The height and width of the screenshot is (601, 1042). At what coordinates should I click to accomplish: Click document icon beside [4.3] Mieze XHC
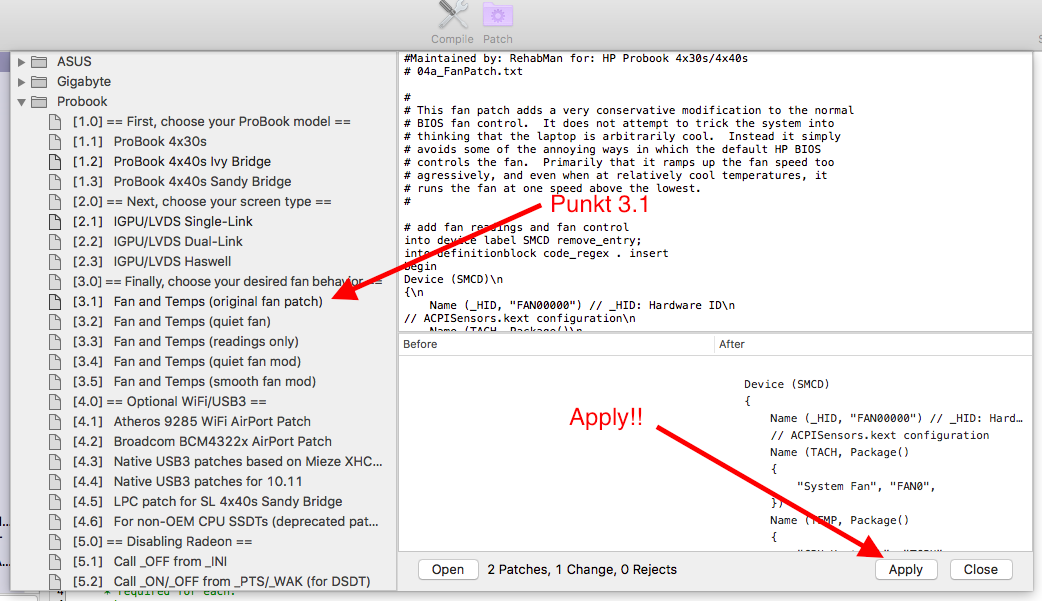(54, 461)
